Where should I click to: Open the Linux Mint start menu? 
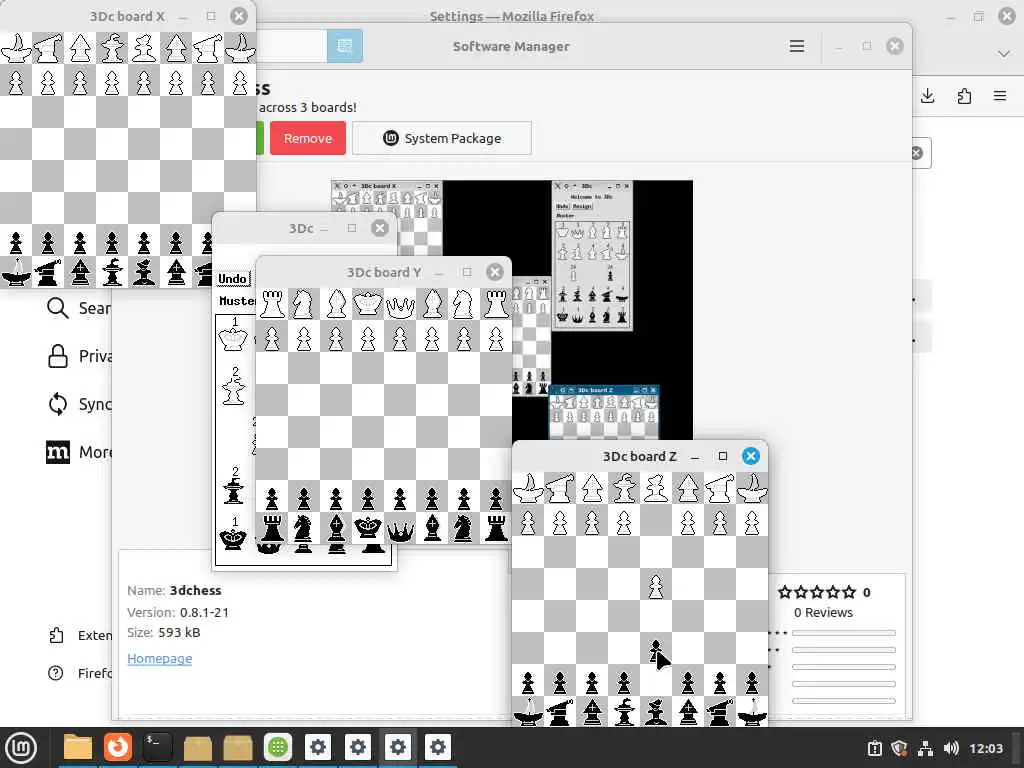(x=21, y=747)
